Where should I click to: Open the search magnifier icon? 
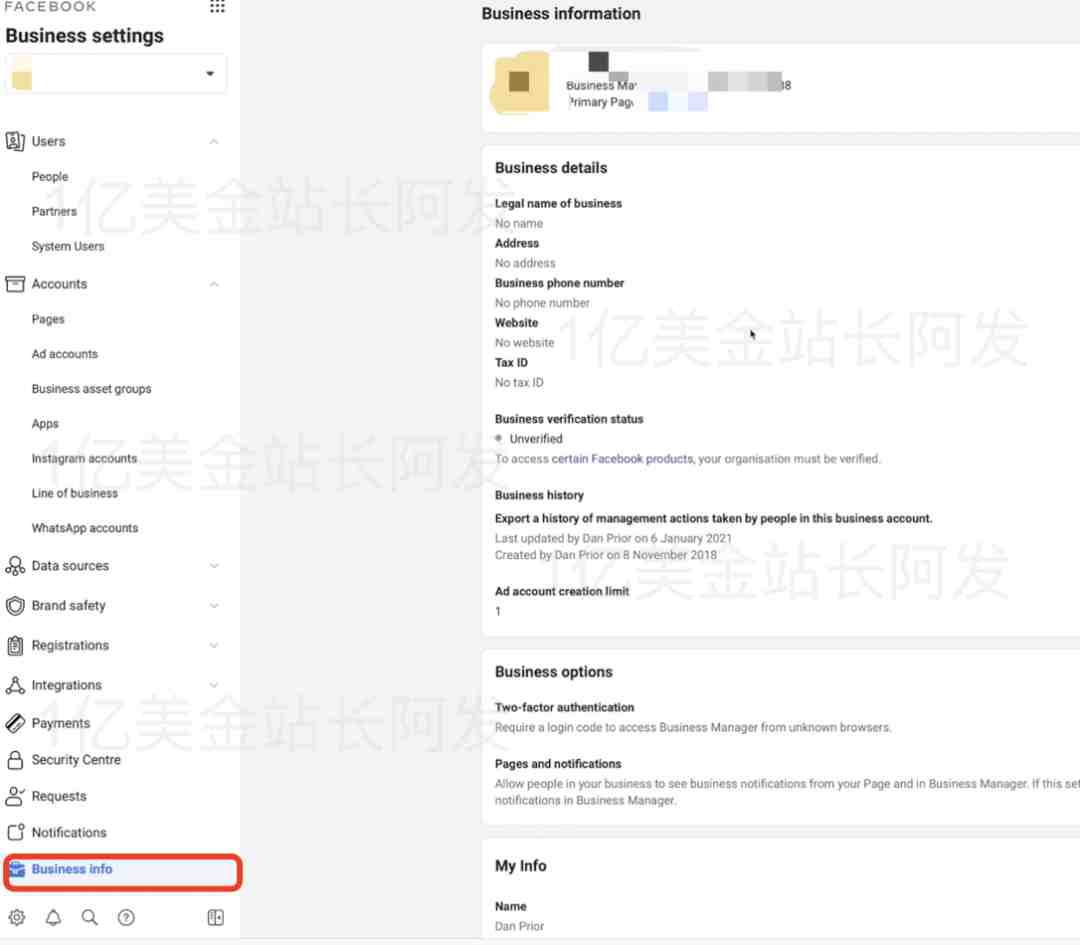tap(90, 917)
